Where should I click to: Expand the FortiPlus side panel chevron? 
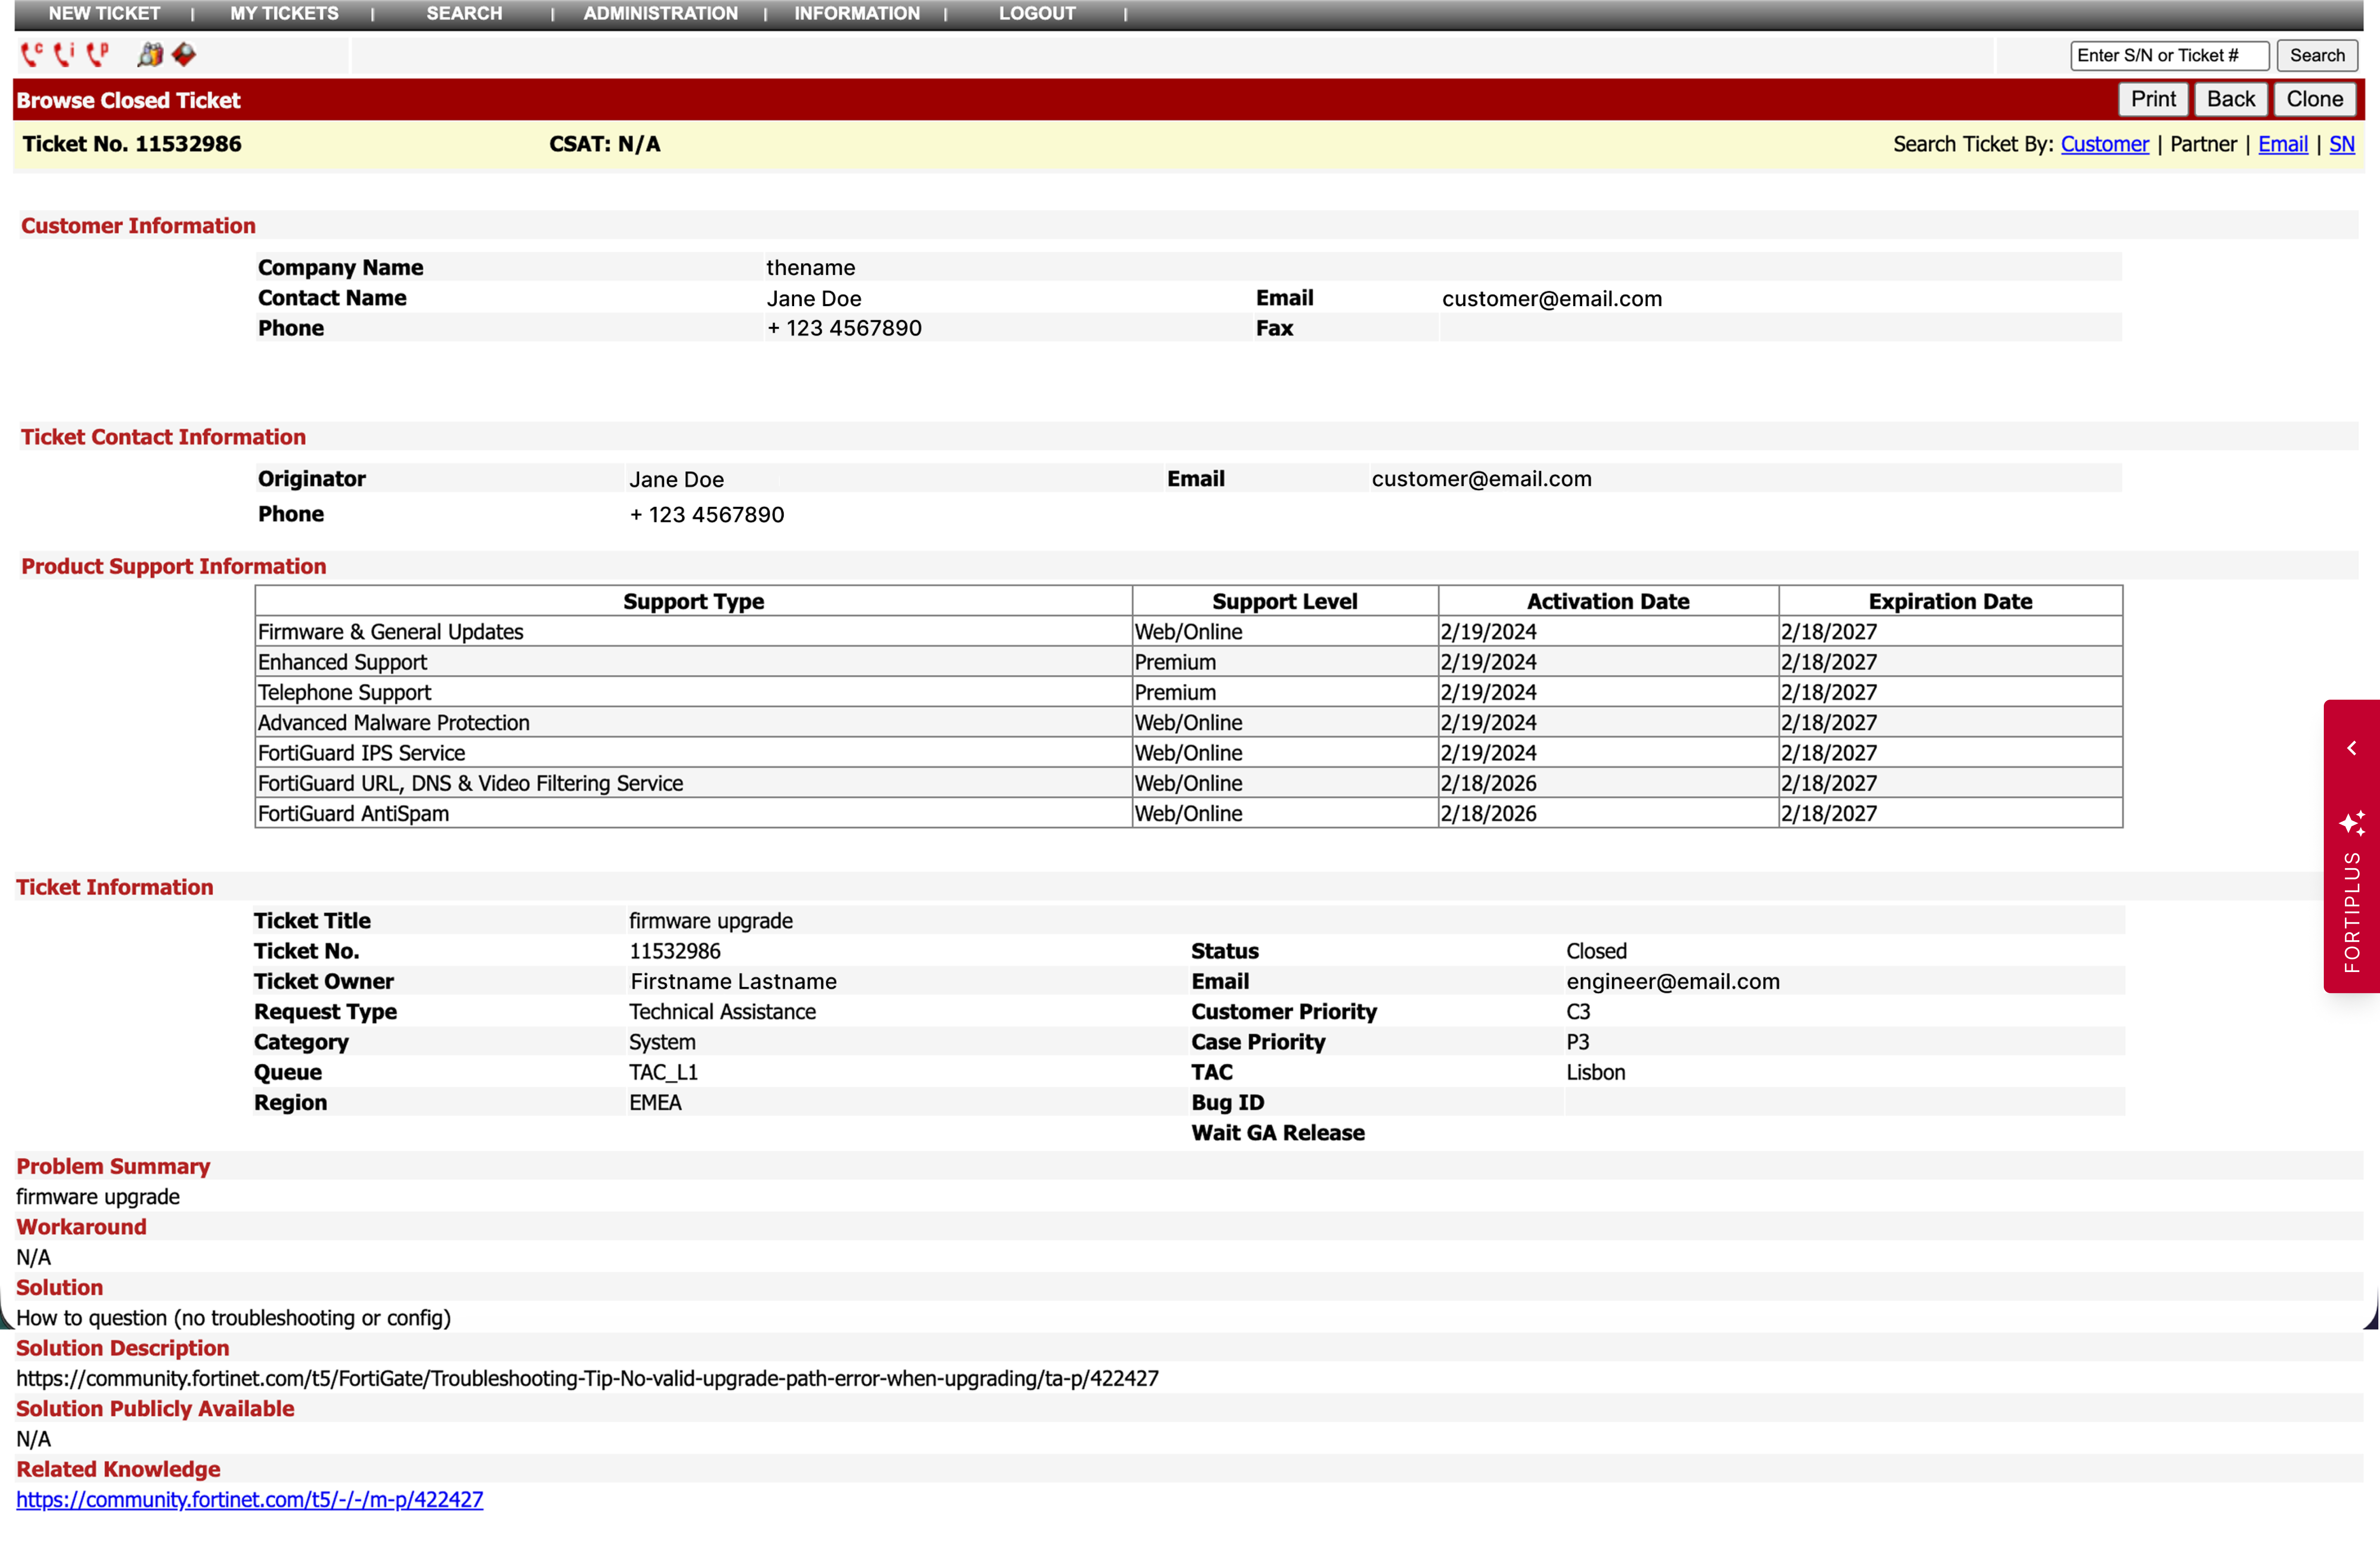click(x=2352, y=748)
